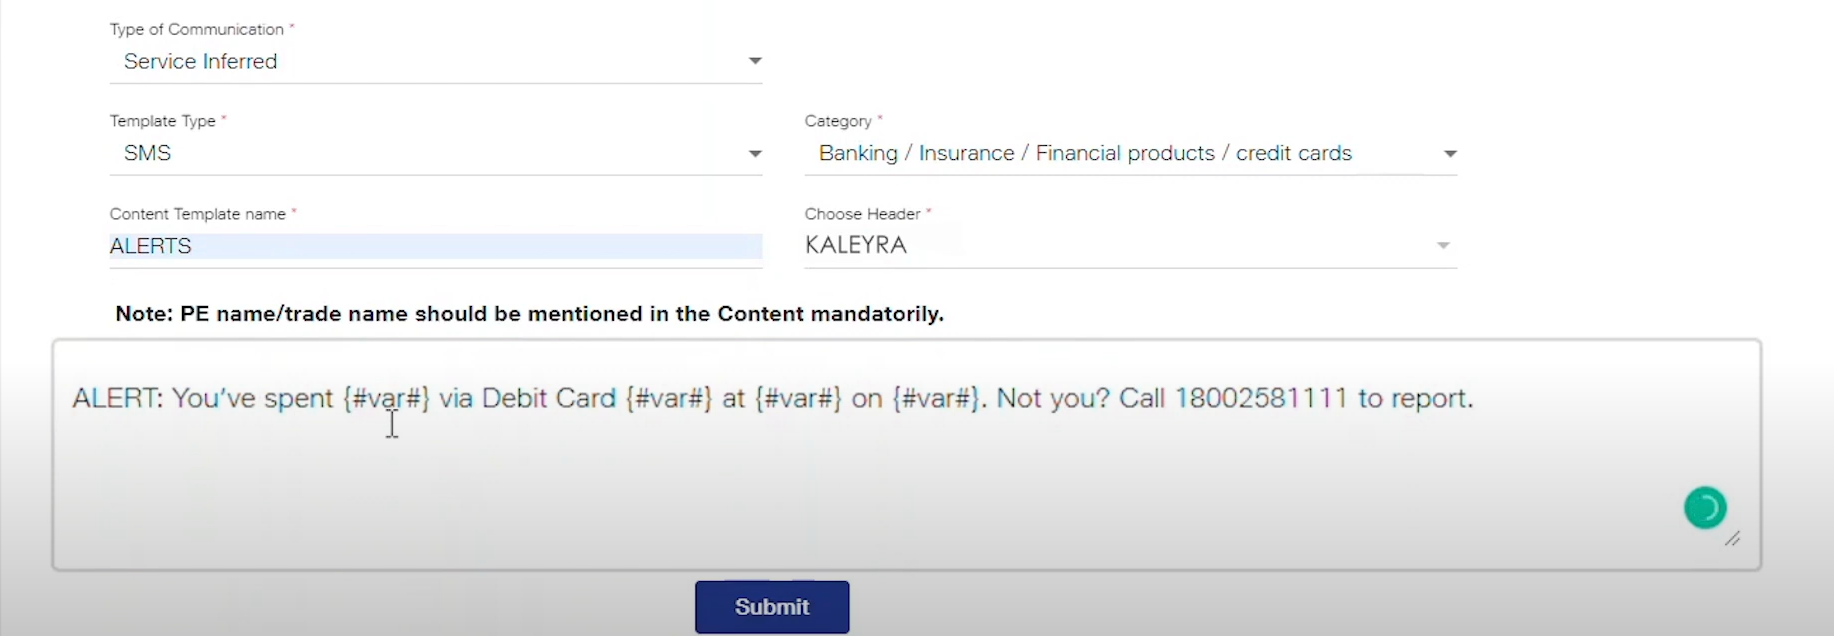The width and height of the screenshot is (1834, 636).
Task: Place cursor on phone number 18002581111
Action: point(1261,398)
